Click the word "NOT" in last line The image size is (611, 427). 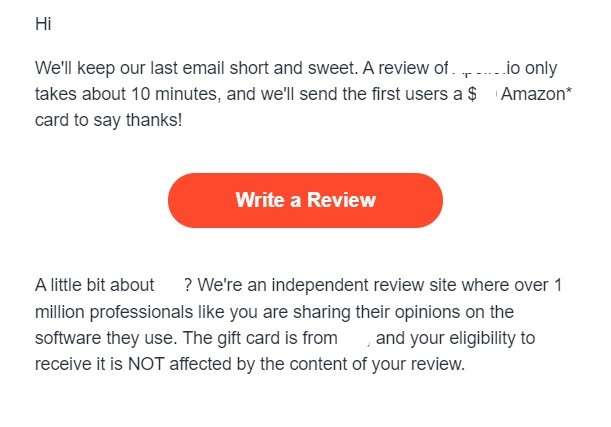[x=146, y=364]
